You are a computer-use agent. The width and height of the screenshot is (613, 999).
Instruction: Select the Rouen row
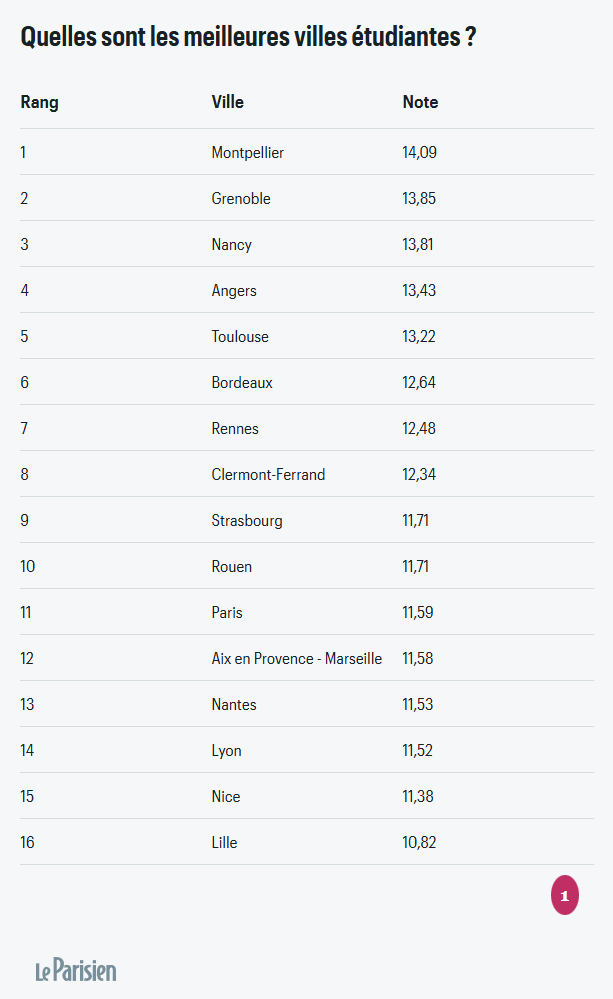[x=306, y=566]
